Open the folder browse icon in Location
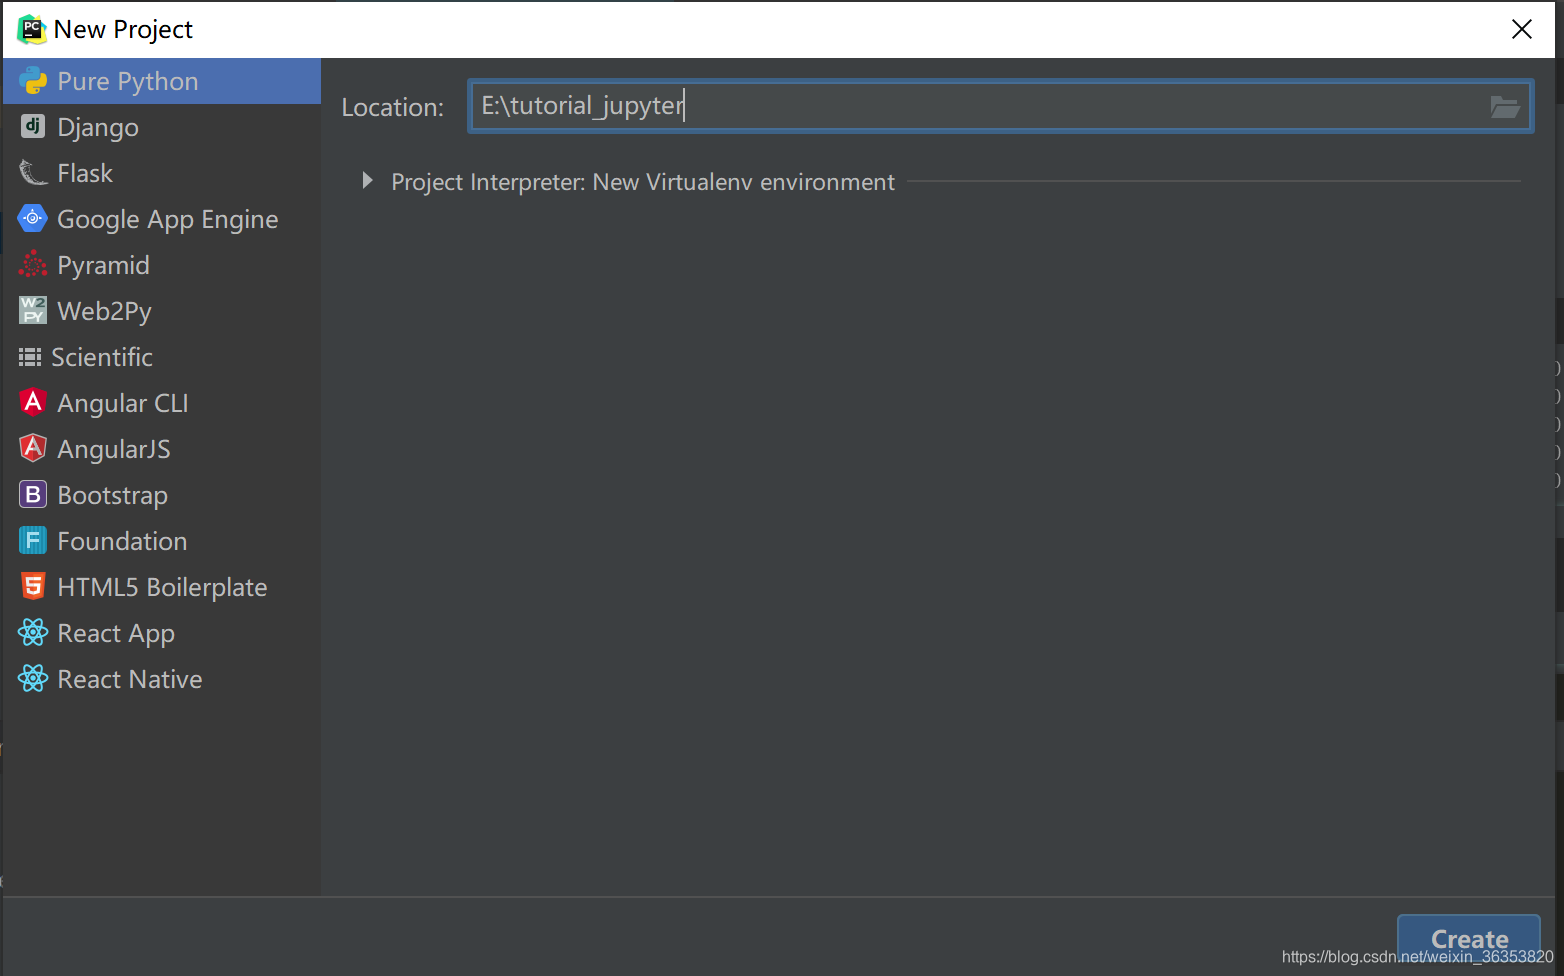This screenshot has height=976, width=1564. 1504,107
